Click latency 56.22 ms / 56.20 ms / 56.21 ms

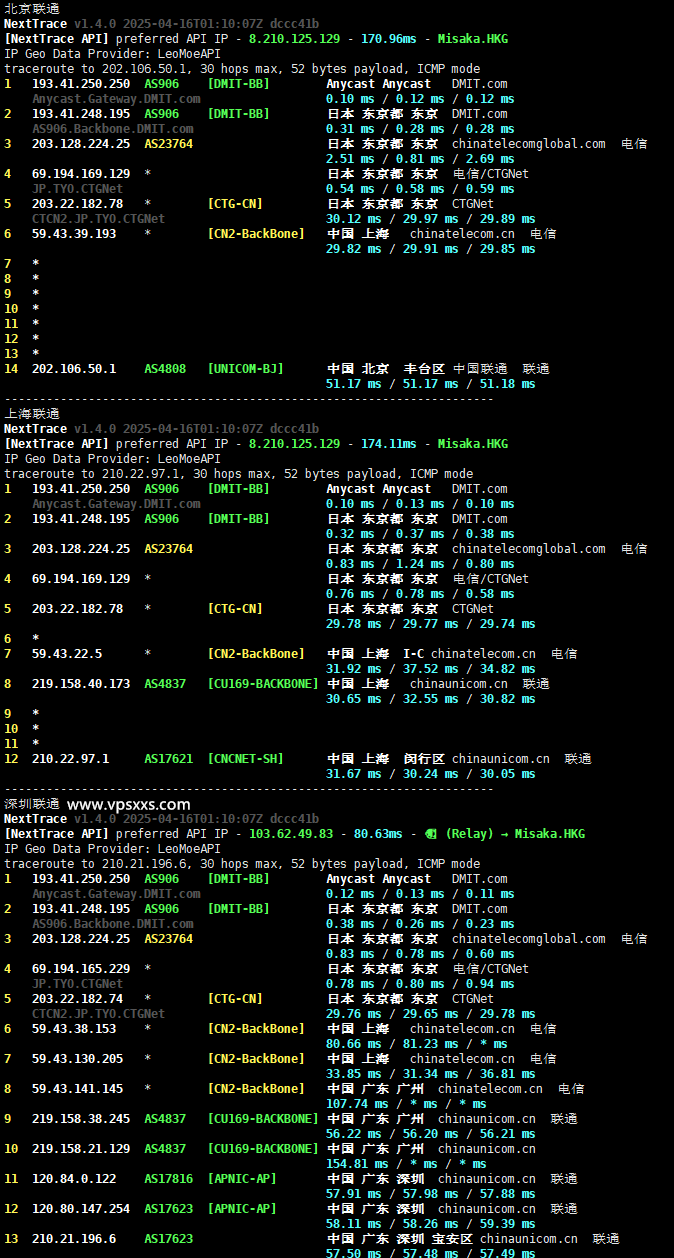[431, 1134]
